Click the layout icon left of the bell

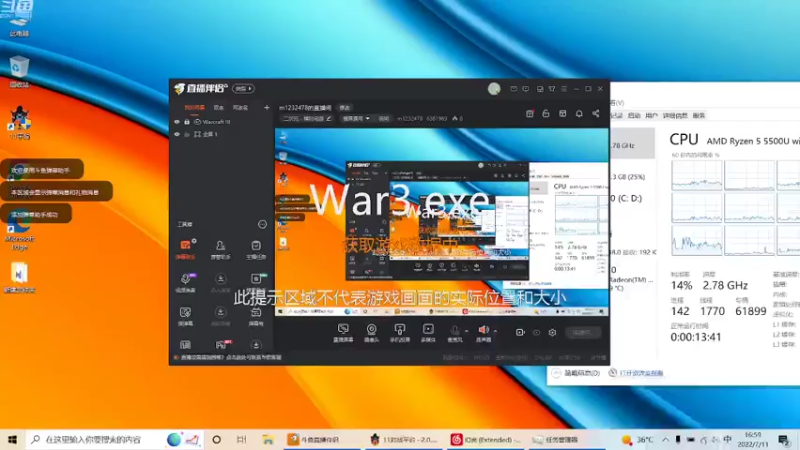click(562, 113)
